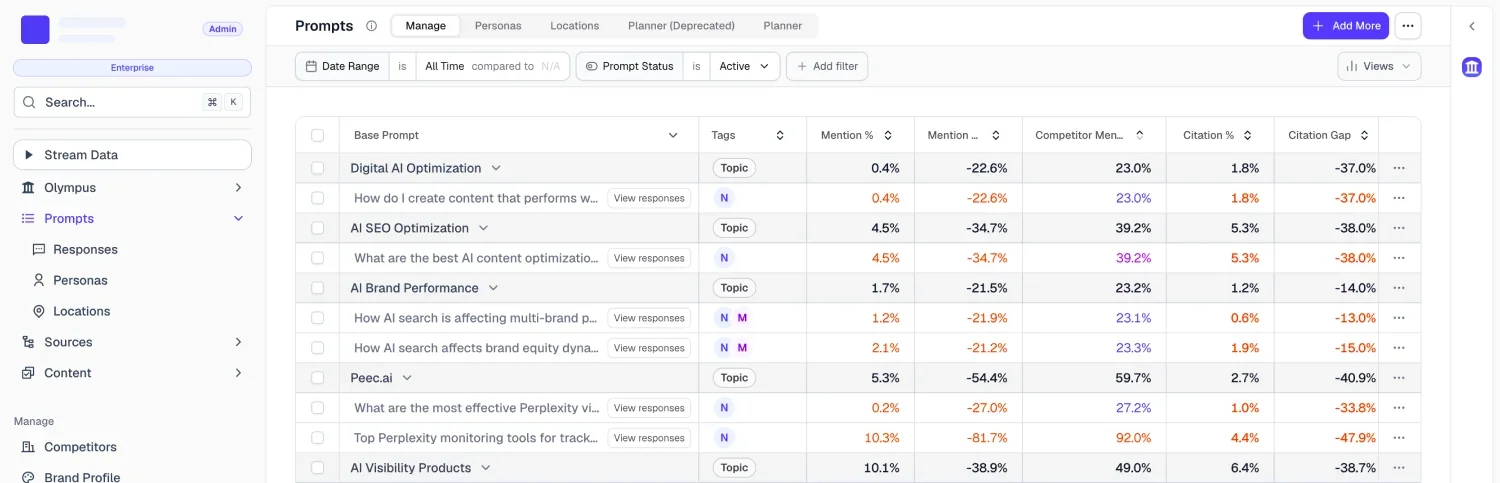Open row menu for AI Brand Performance
Viewport: 1500px width, 483px height.
point(1399,288)
